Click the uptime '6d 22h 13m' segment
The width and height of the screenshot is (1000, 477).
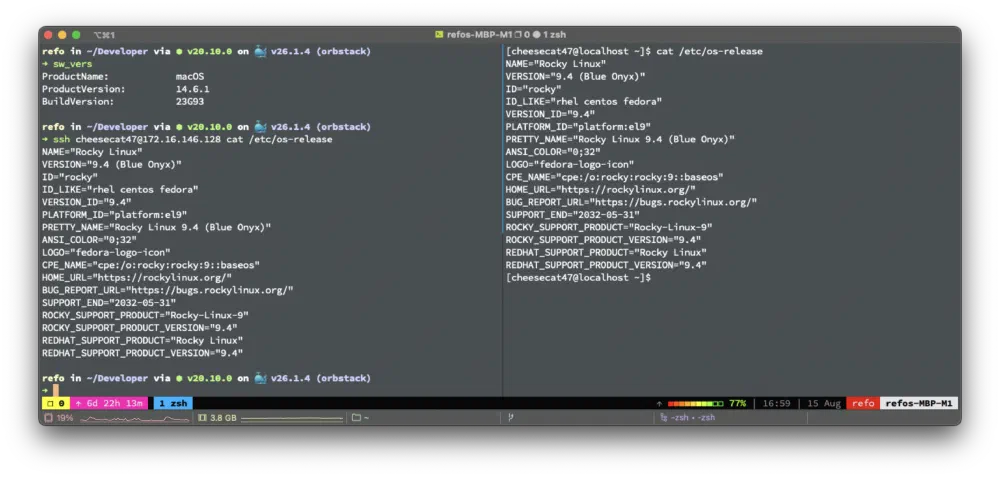pyautogui.click(x=110, y=403)
